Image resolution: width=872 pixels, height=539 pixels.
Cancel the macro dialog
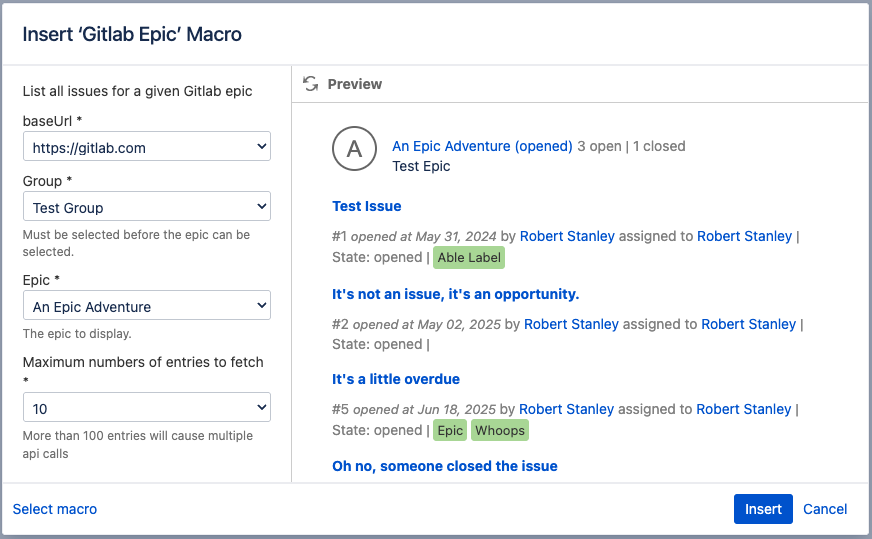point(825,509)
